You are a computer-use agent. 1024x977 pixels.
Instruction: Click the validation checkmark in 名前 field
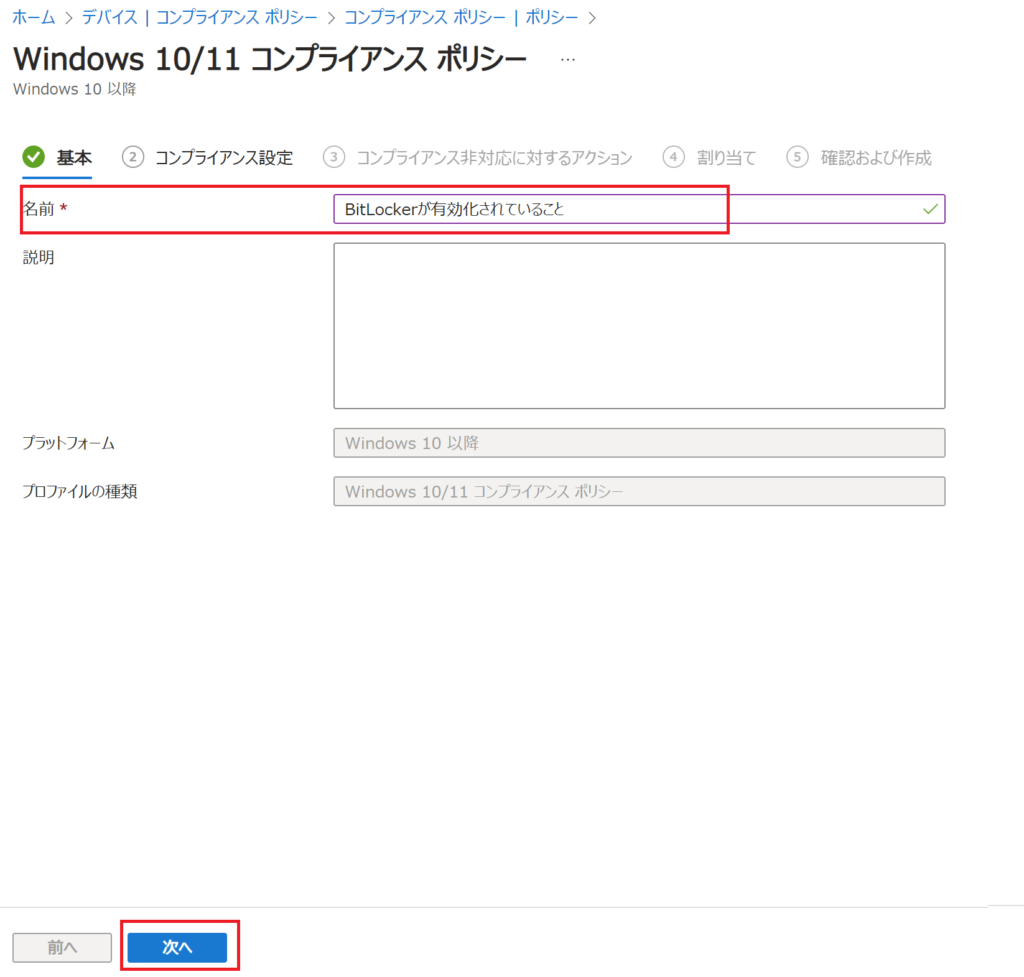pos(930,209)
